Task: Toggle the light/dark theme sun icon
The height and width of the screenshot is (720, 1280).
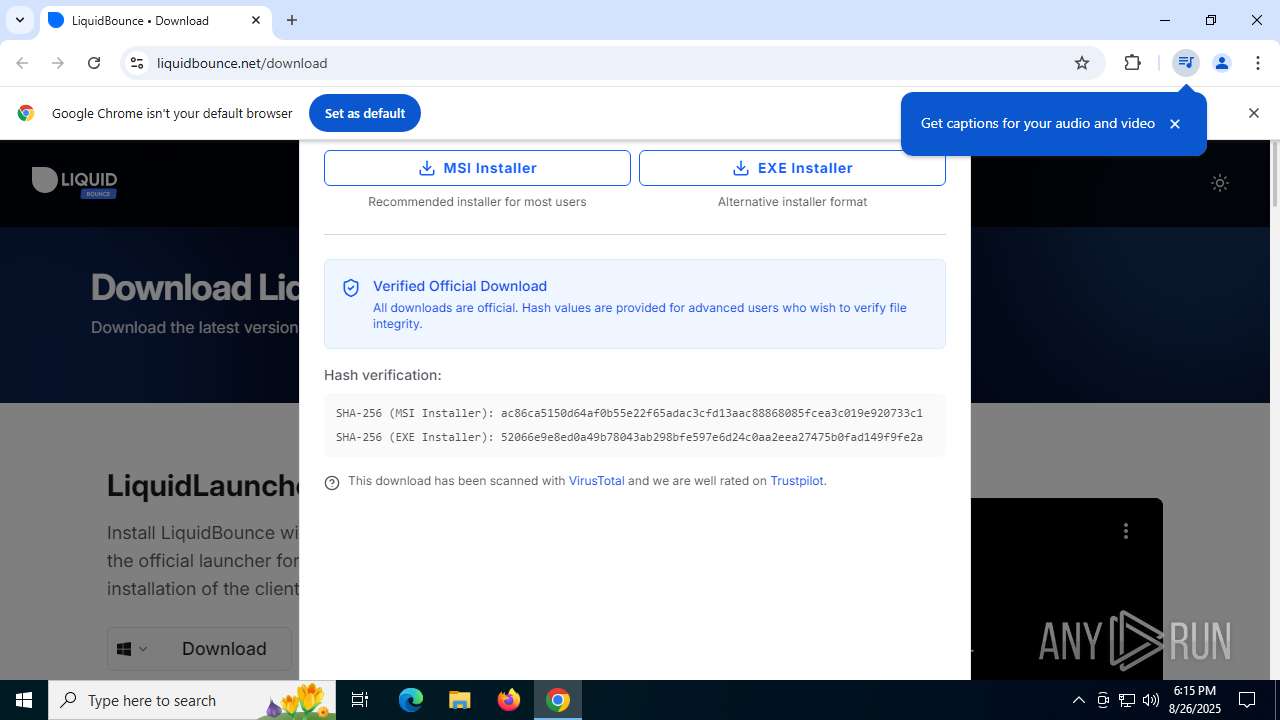Action: [x=1219, y=183]
